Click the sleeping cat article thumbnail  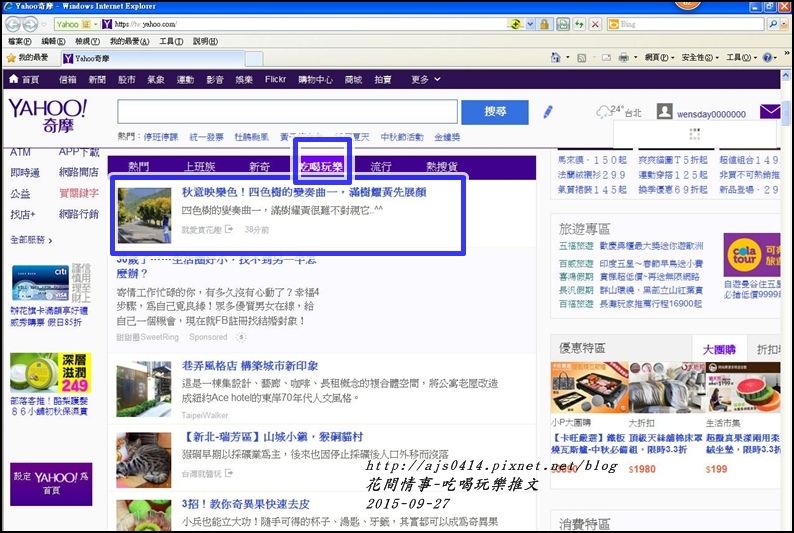(144, 460)
